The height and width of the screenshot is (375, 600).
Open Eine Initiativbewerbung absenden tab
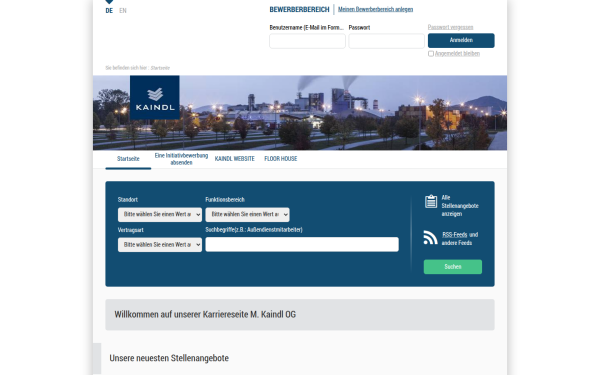click(x=181, y=159)
